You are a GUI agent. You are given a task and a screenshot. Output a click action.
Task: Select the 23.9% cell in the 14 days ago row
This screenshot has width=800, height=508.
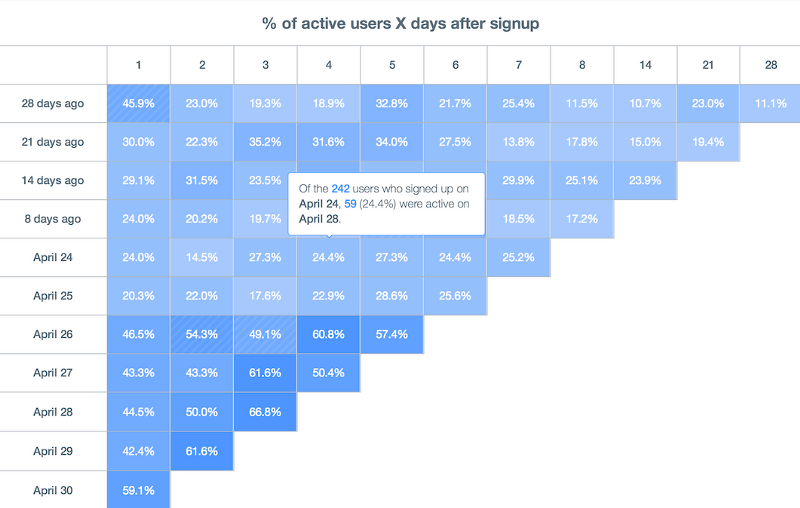[x=645, y=181]
